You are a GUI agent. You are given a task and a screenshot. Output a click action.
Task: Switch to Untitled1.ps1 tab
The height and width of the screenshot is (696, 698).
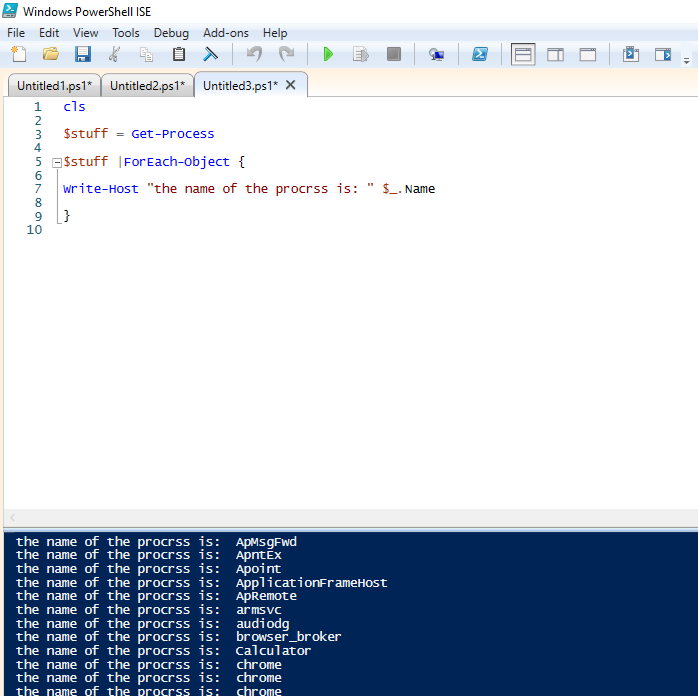[x=54, y=85]
